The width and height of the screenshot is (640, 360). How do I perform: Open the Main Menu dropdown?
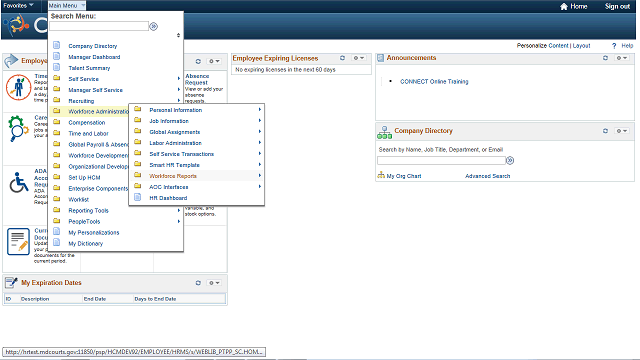67,5
